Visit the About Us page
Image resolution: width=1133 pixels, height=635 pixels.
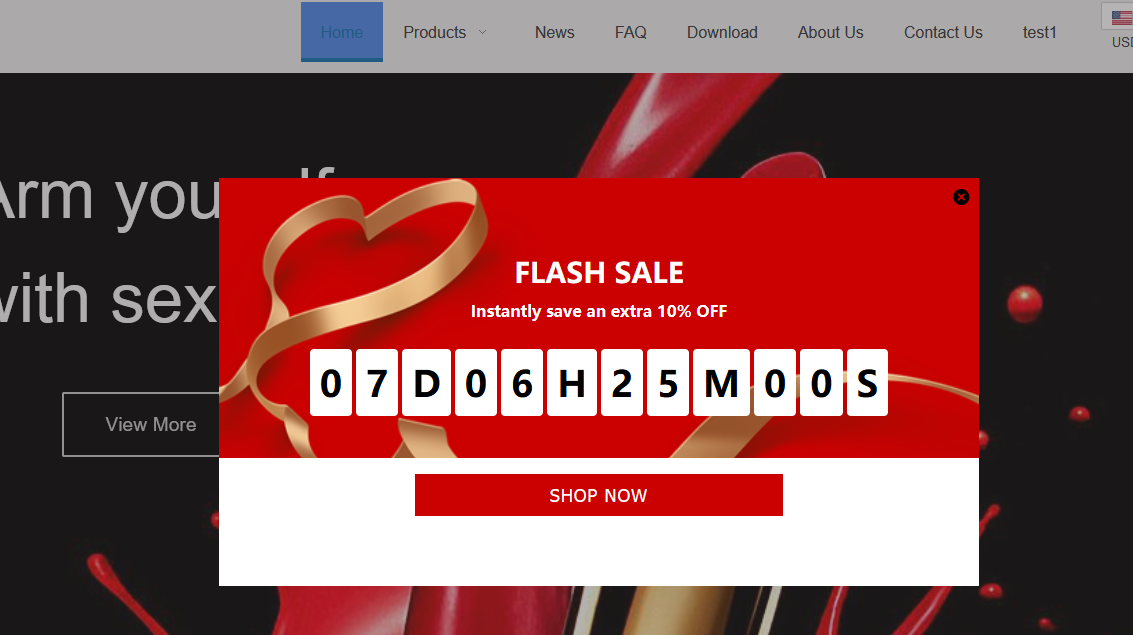(x=830, y=33)
